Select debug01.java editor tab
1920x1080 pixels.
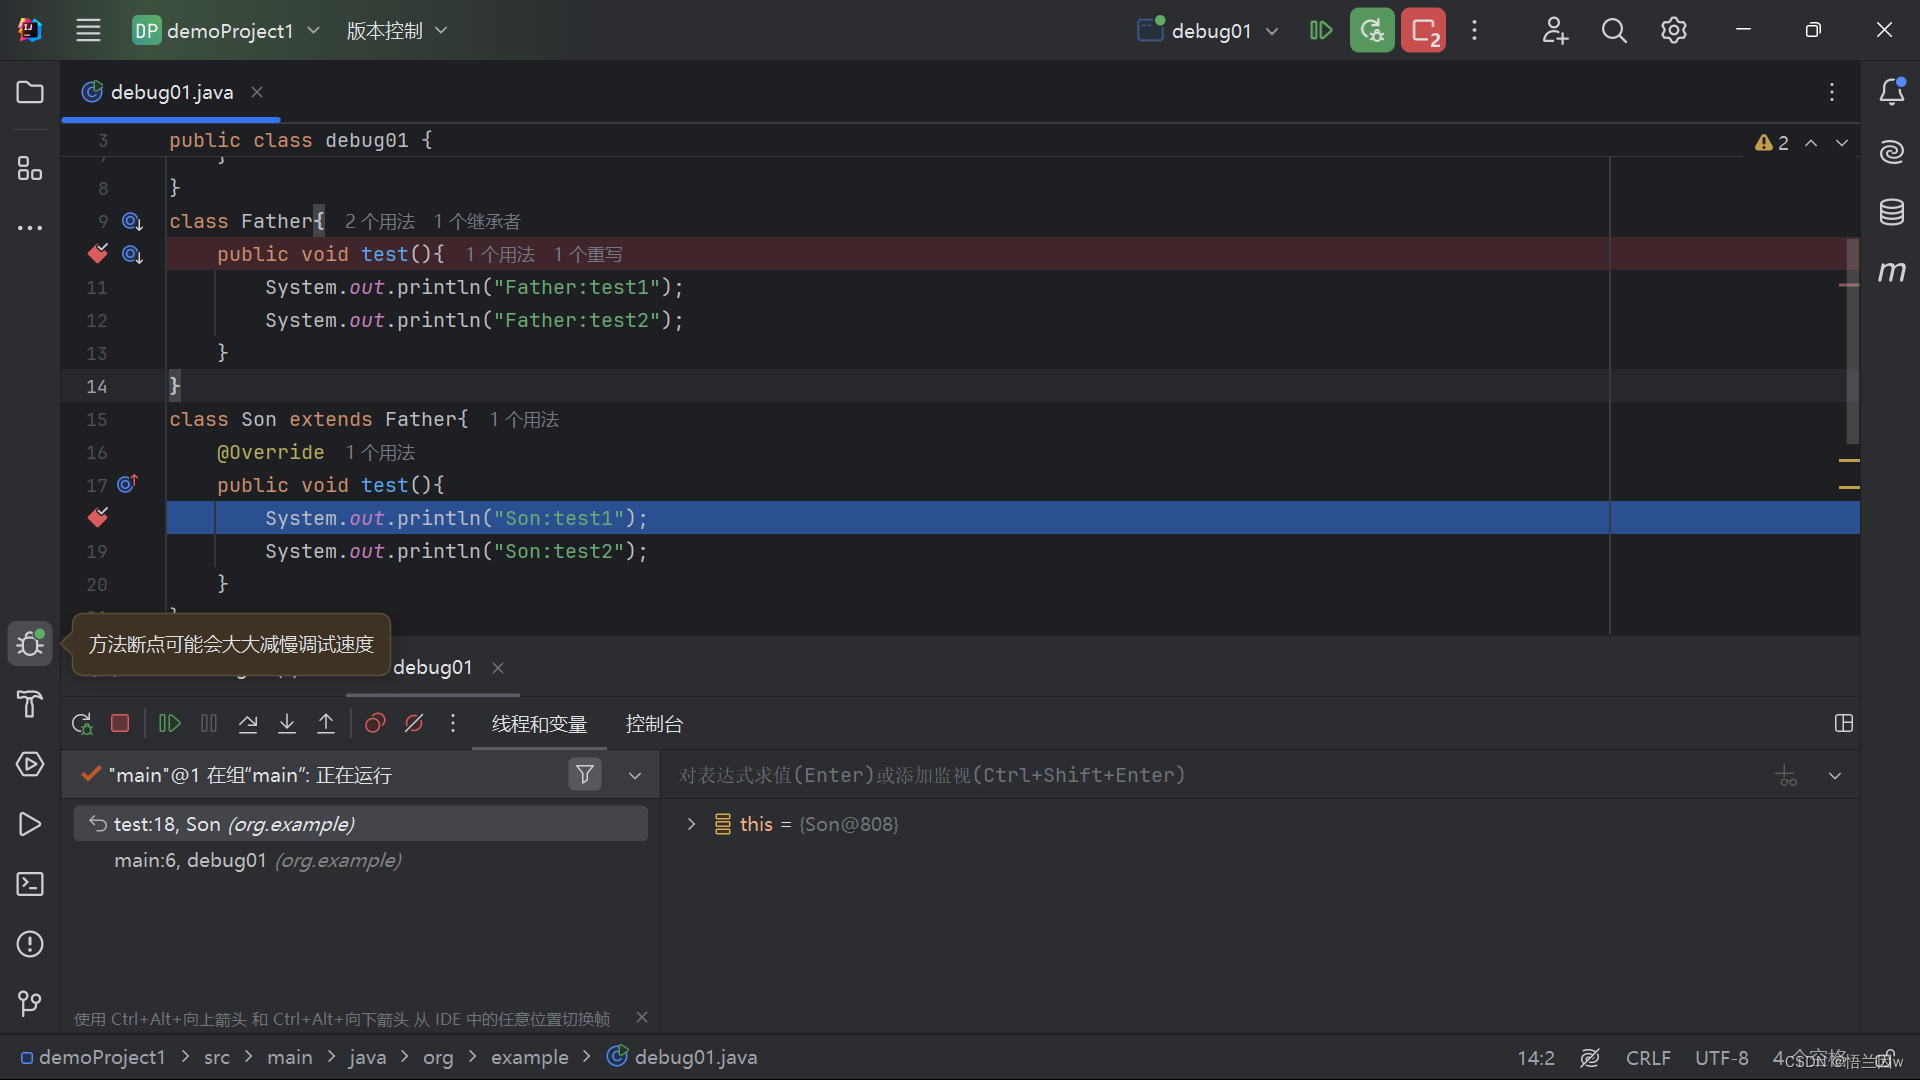point(172,92)
